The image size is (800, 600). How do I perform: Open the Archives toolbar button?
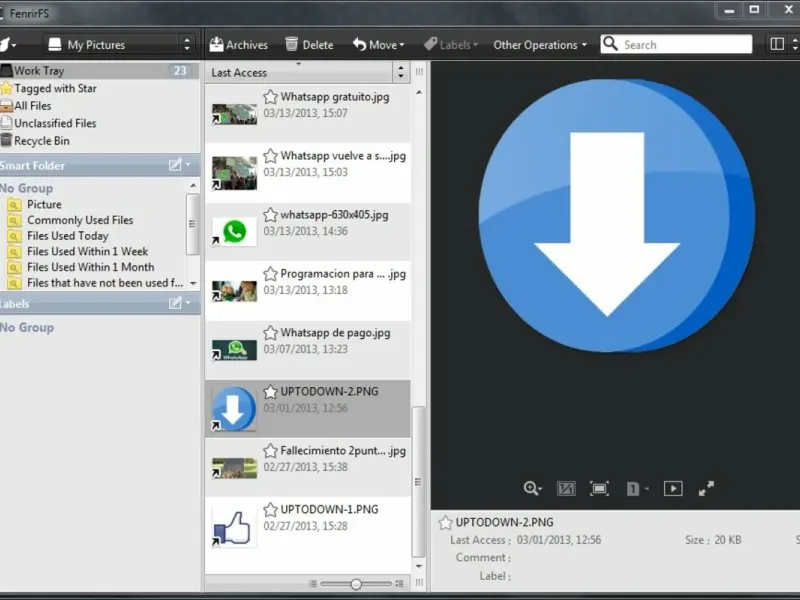(239, 45)
